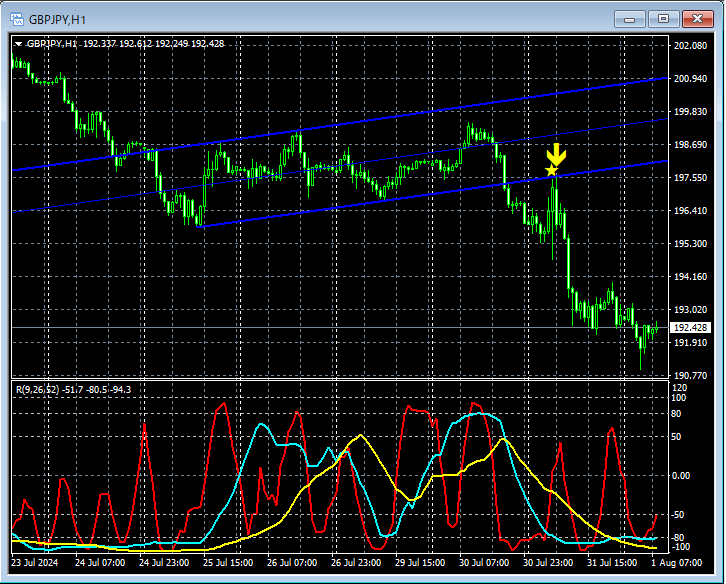Click the 198.690 price scale value

click(690, 145)
